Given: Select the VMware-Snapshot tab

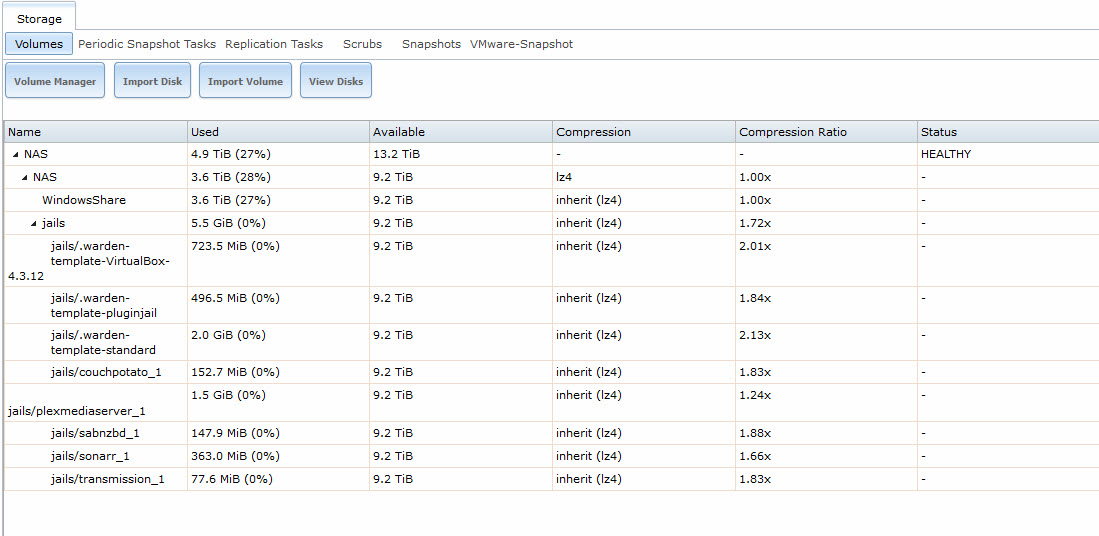Looking at the screenshot, I should [521, 44].
